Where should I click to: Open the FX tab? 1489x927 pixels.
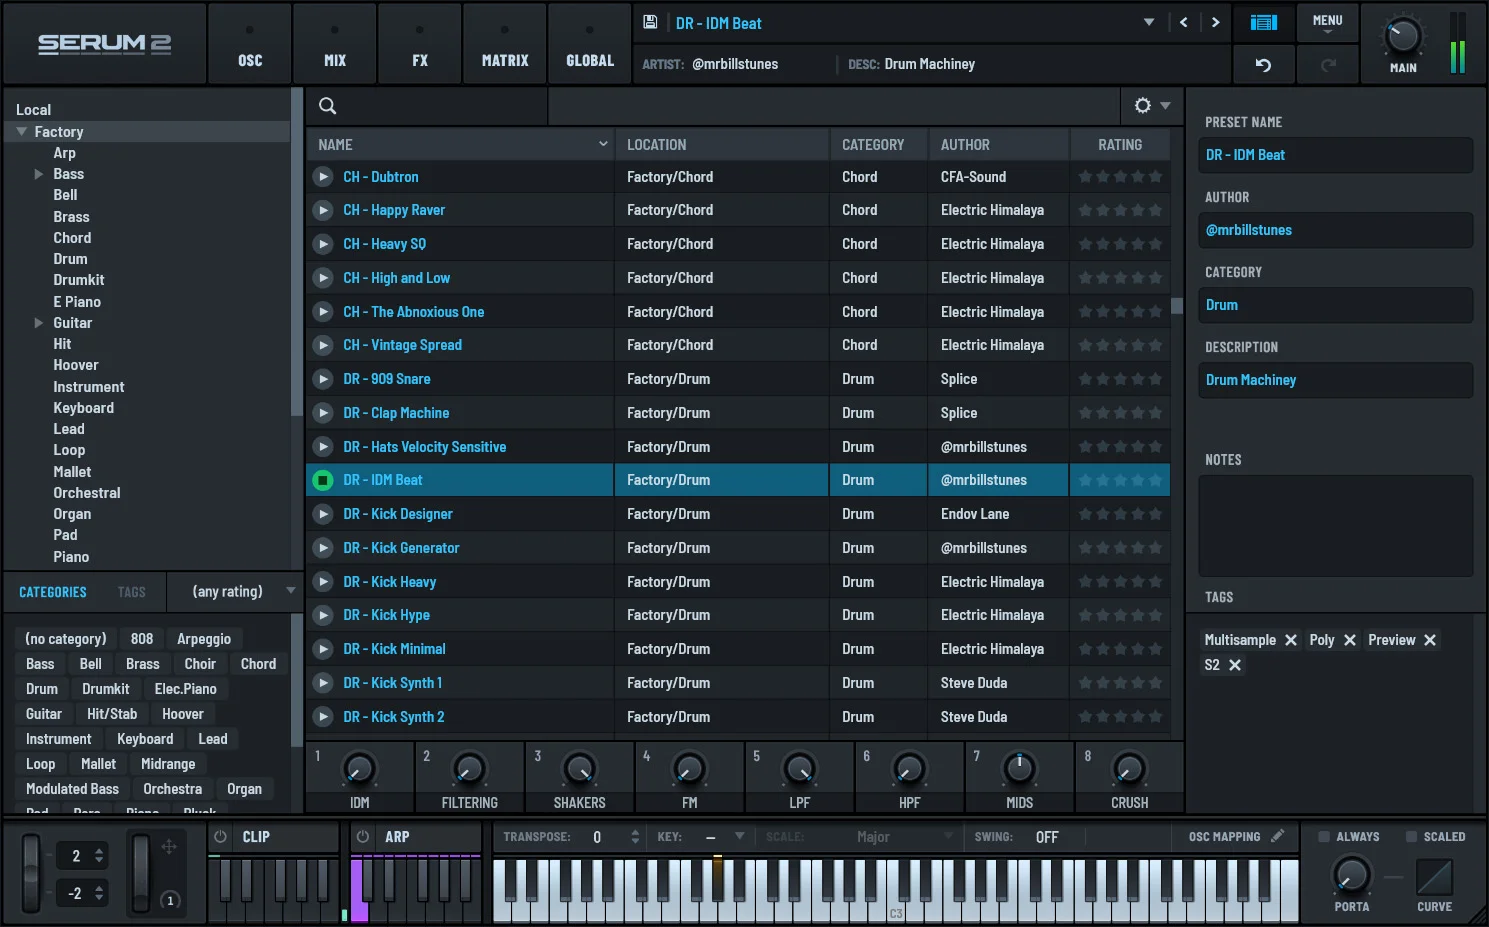(x=420, y=43)
